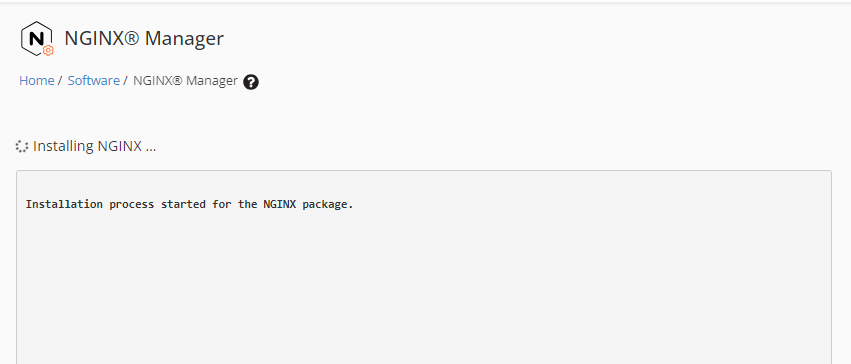Click the orange gear badge on logo

(48, 50)
